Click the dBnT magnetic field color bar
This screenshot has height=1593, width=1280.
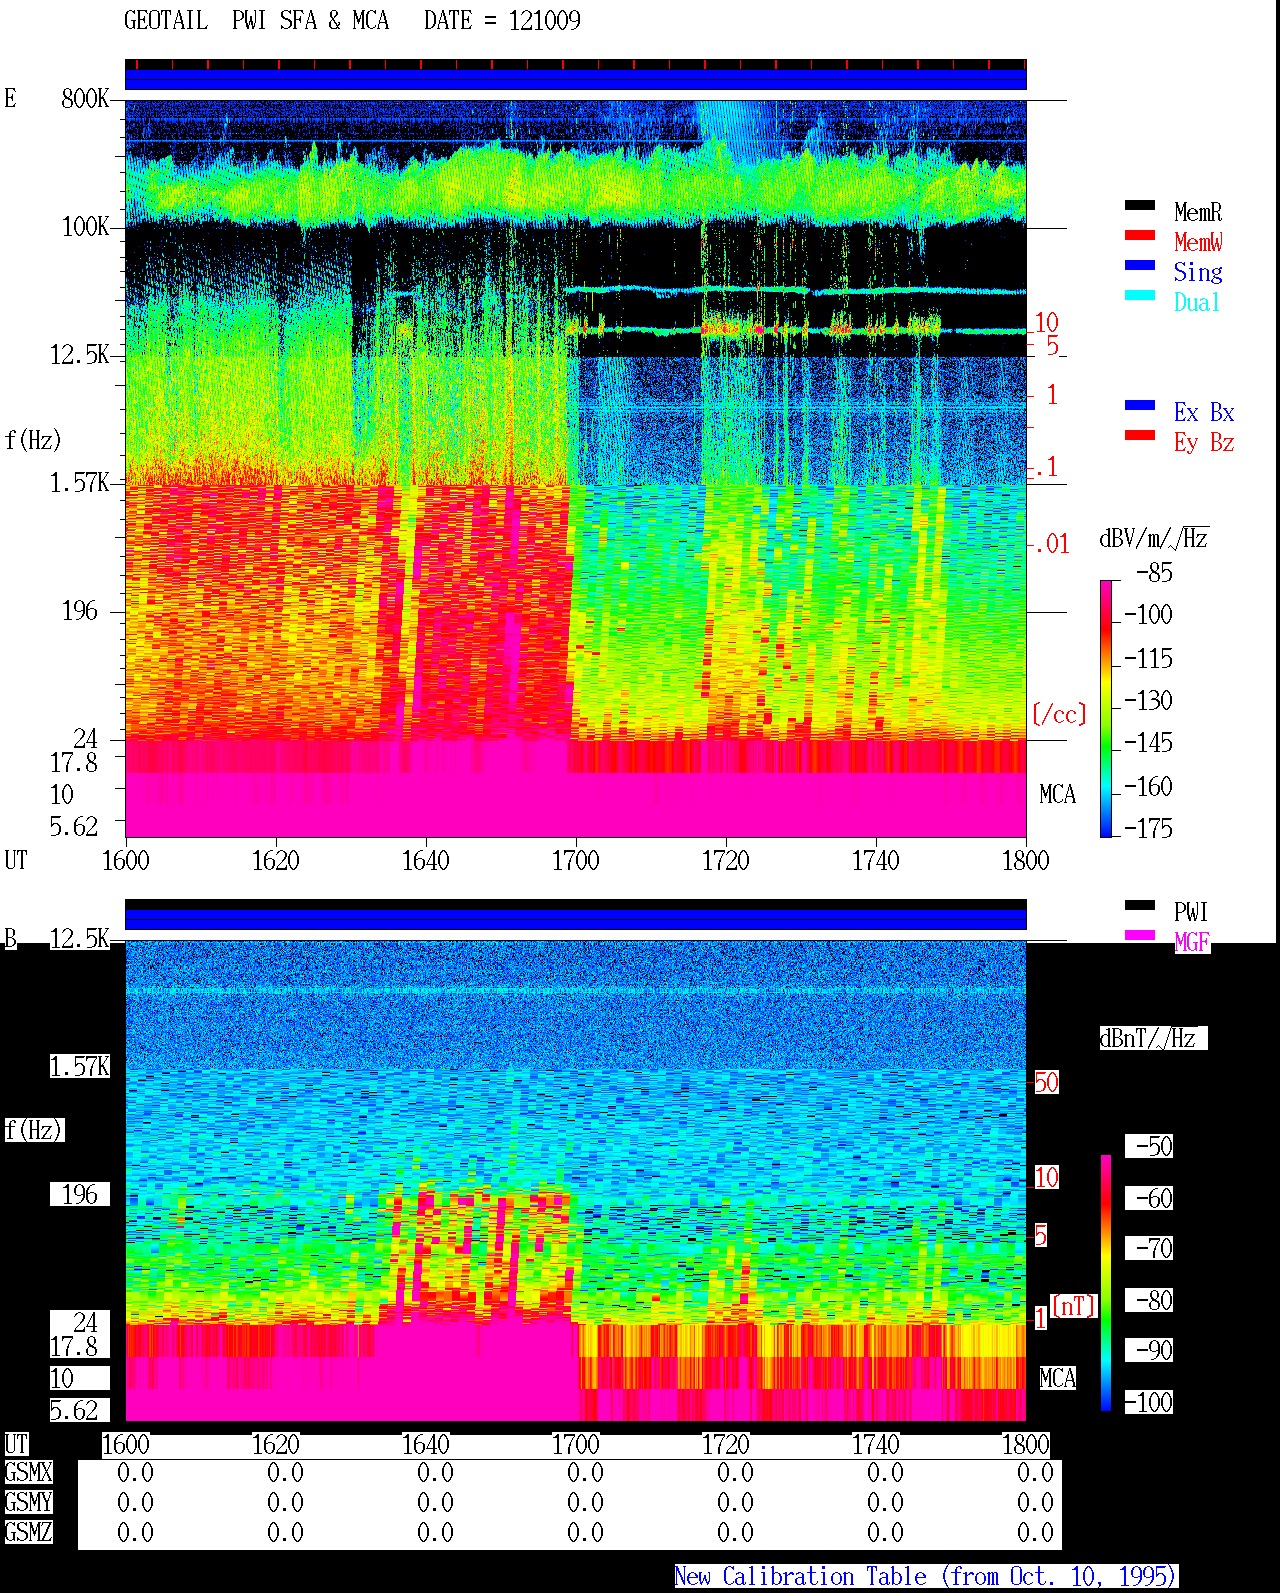[x=1106, y=1283]
